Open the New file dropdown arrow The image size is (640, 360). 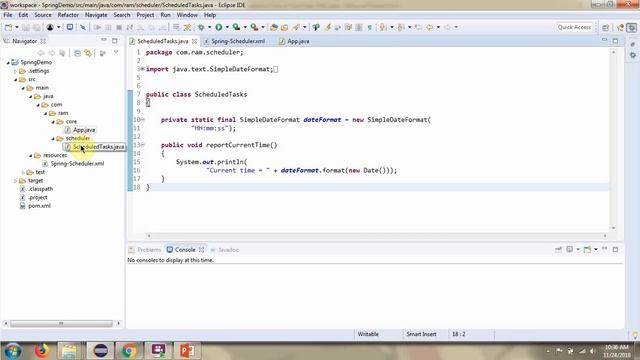[x=17, y=27]
